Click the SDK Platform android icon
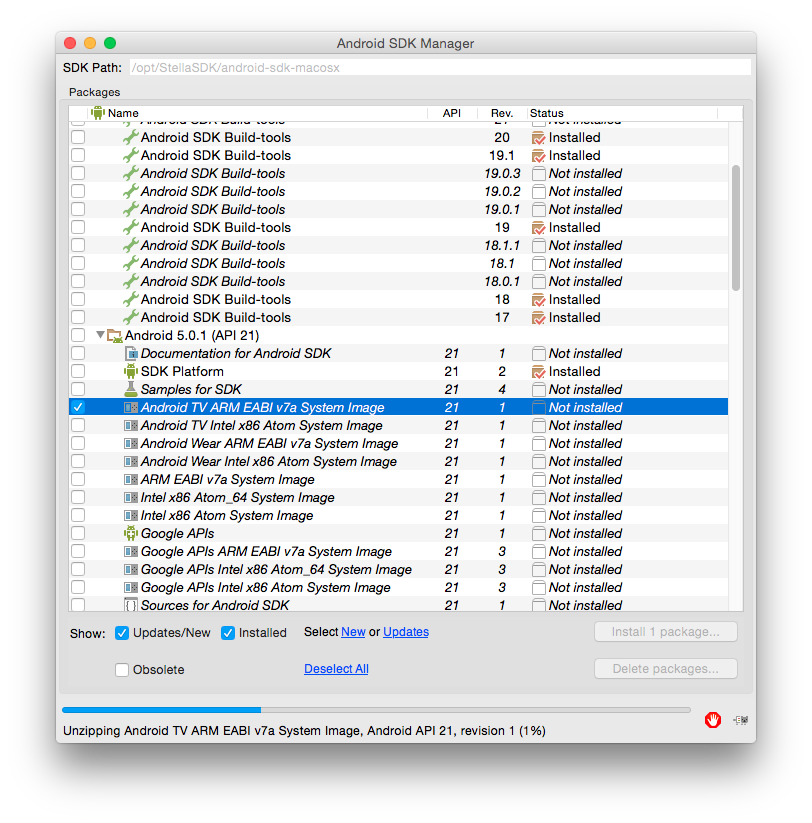This screenshot has height=823, width=812. tap(131, 372)
